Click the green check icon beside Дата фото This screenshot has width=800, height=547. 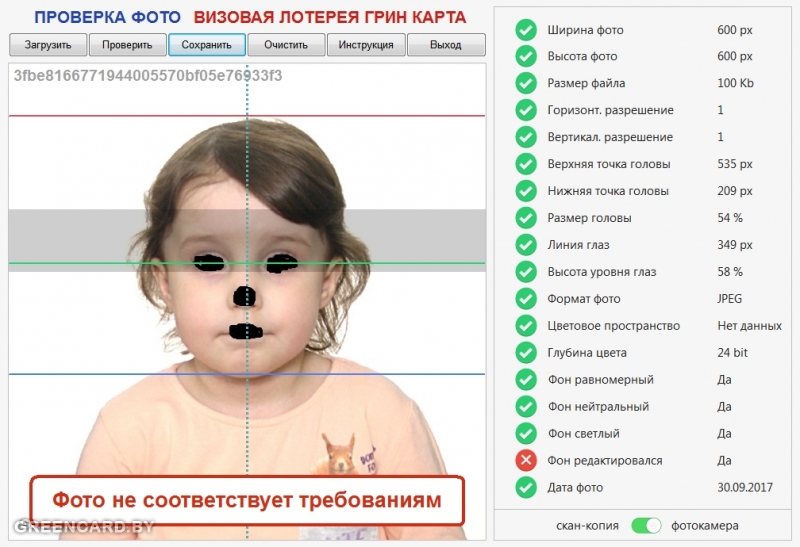tap(526, 488)
